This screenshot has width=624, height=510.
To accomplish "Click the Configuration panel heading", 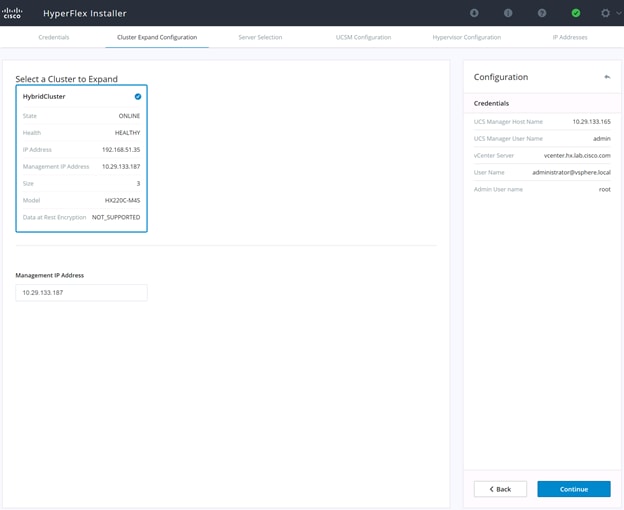I will click(x=501, y=77).
